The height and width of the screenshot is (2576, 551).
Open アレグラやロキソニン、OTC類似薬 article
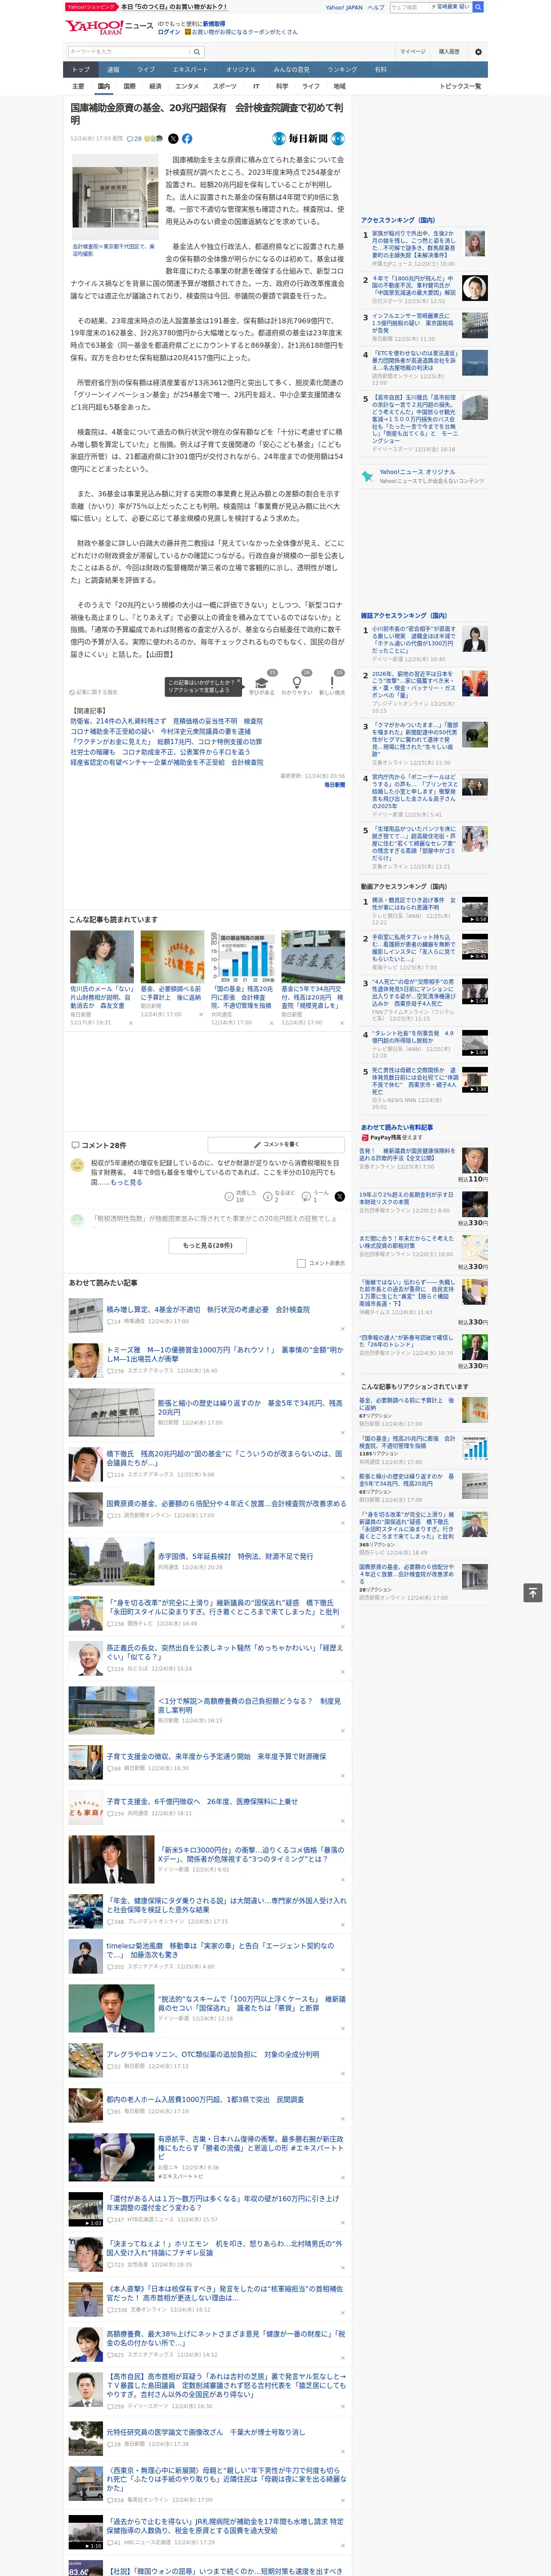click(x=213, y=2054)
